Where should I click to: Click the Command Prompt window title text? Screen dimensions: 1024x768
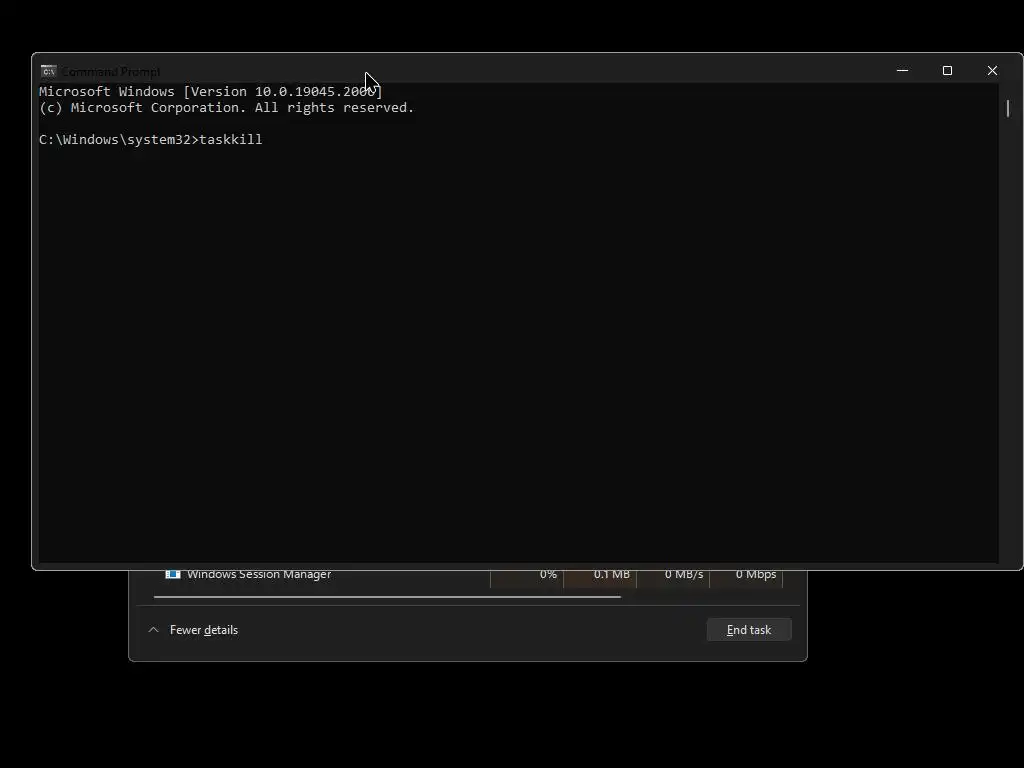click(110, 72)
